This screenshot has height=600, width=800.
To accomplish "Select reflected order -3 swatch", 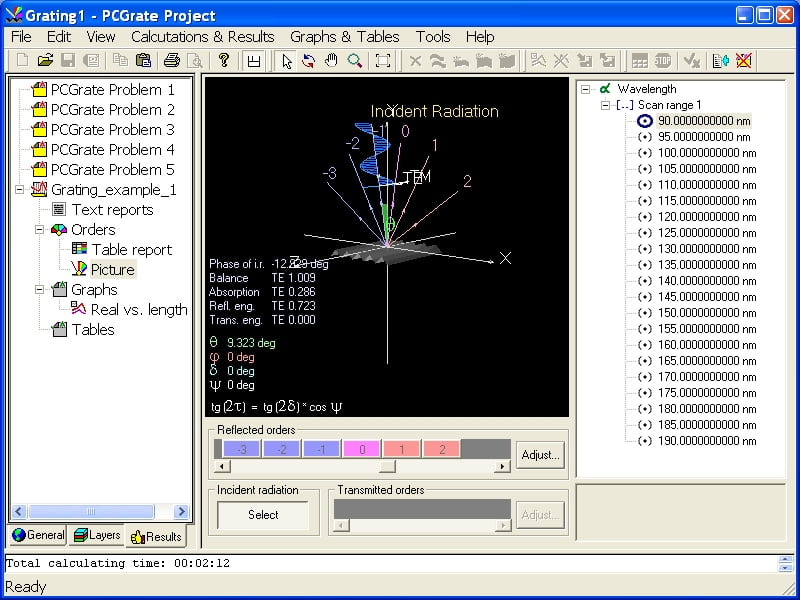I will [242, 449].
